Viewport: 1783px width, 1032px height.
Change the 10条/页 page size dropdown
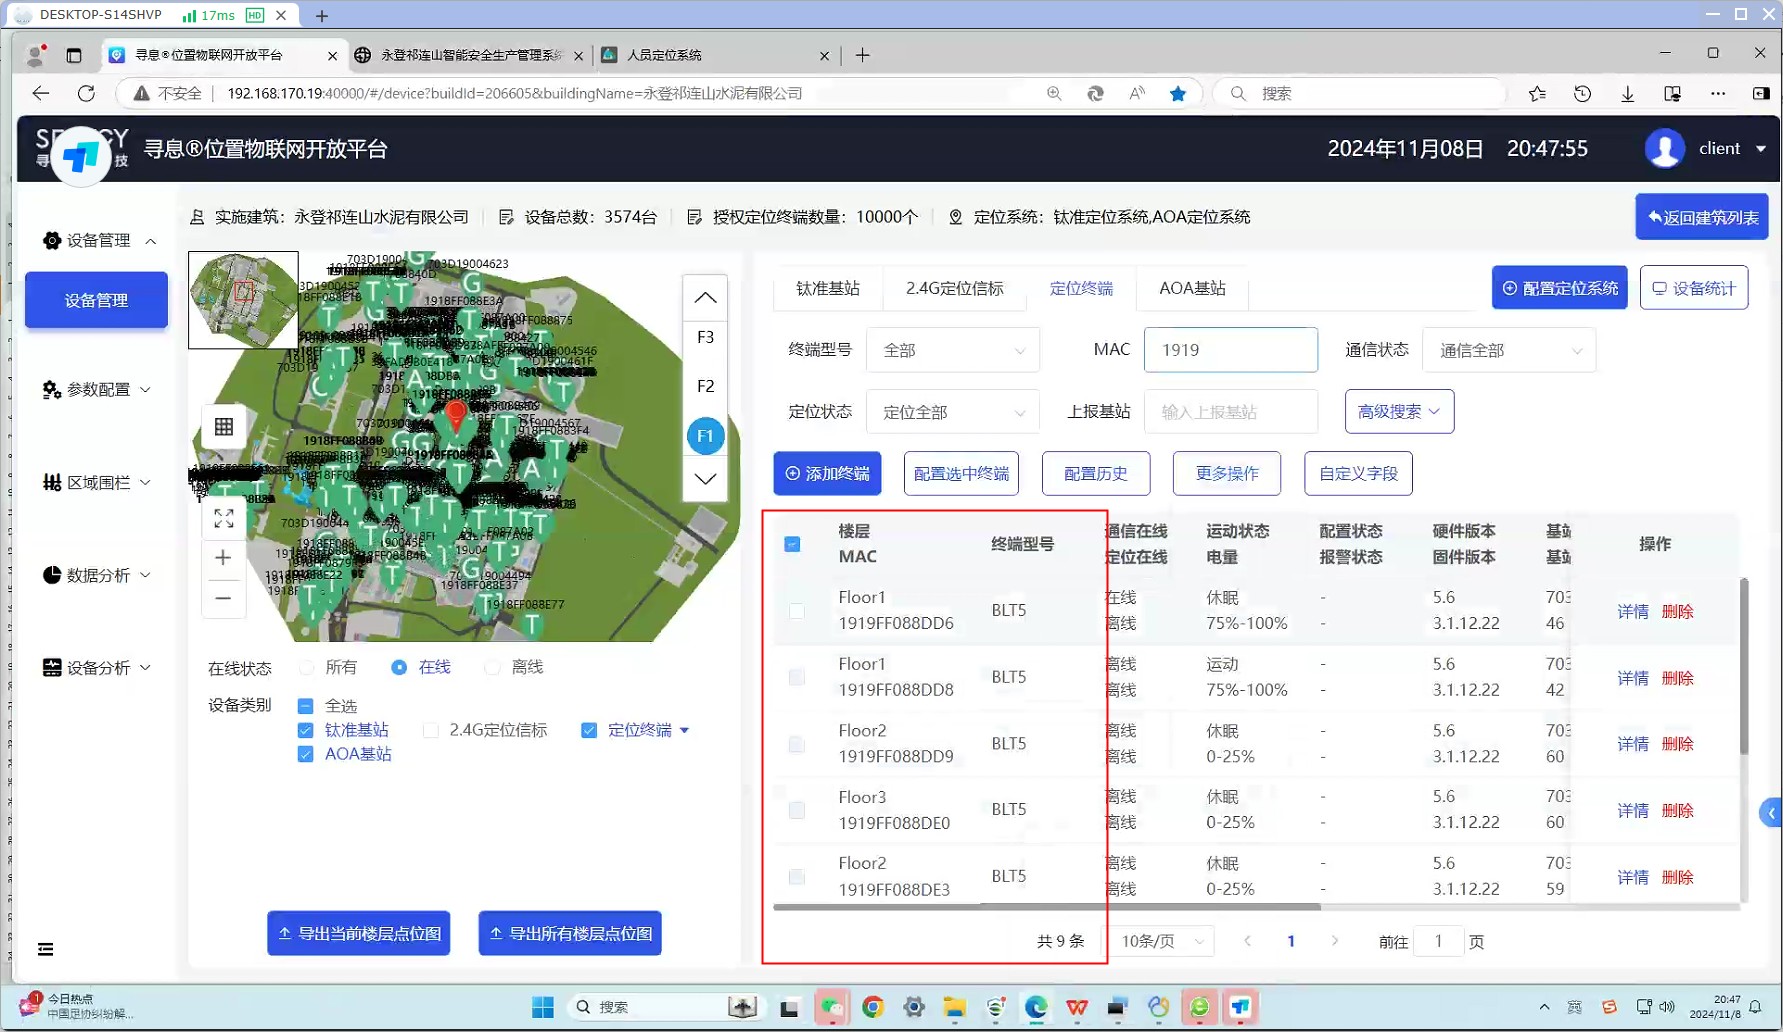[1161, 941]
